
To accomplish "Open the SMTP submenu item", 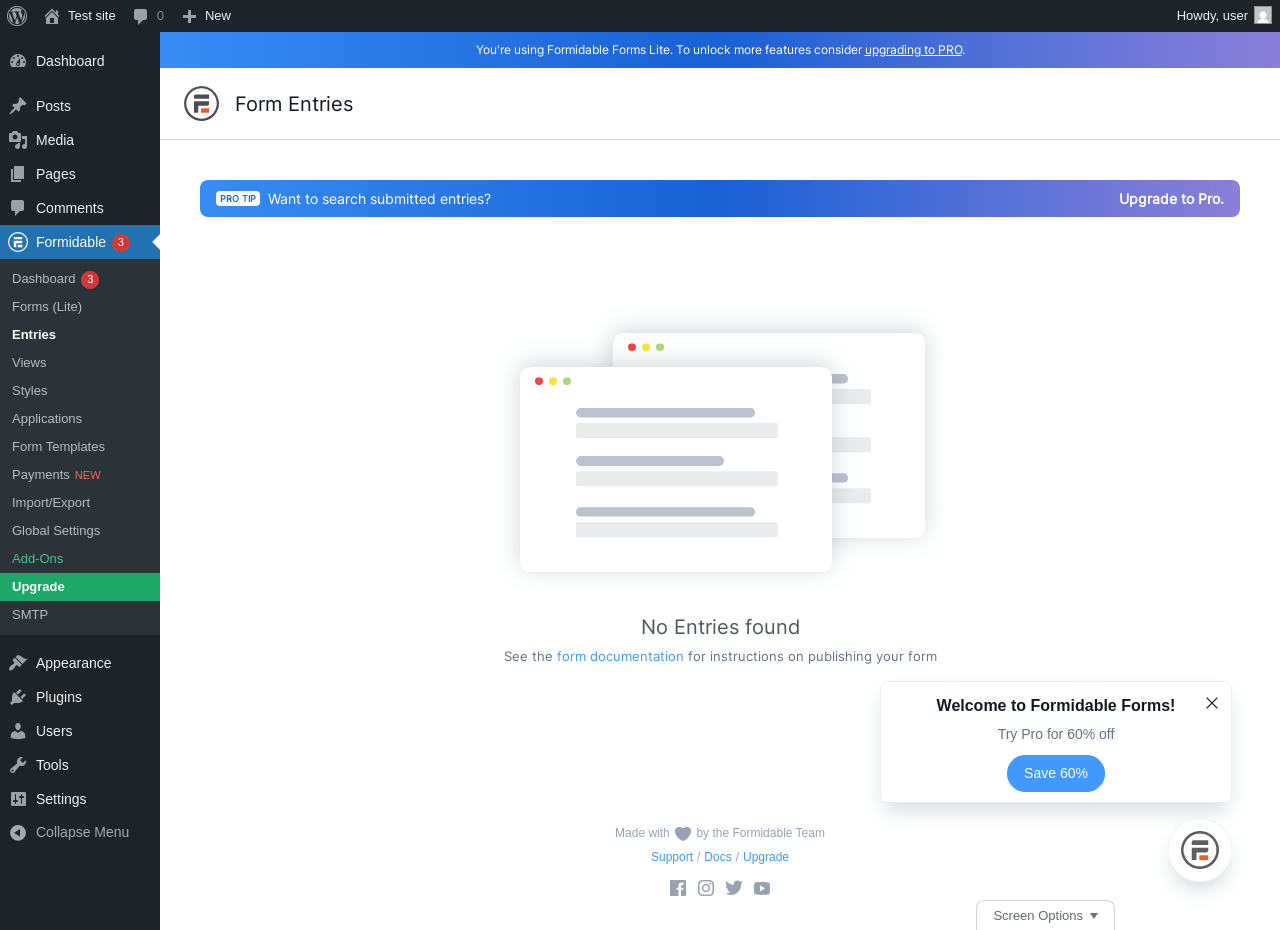I will (80, 615).
